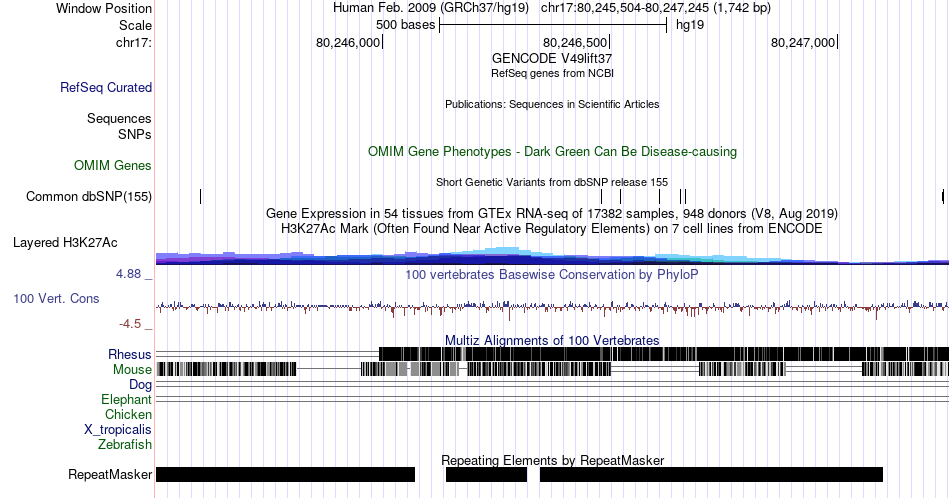950x498 pixels.
Task: Click the chr17: ruler label
Action: coord(134,42)
